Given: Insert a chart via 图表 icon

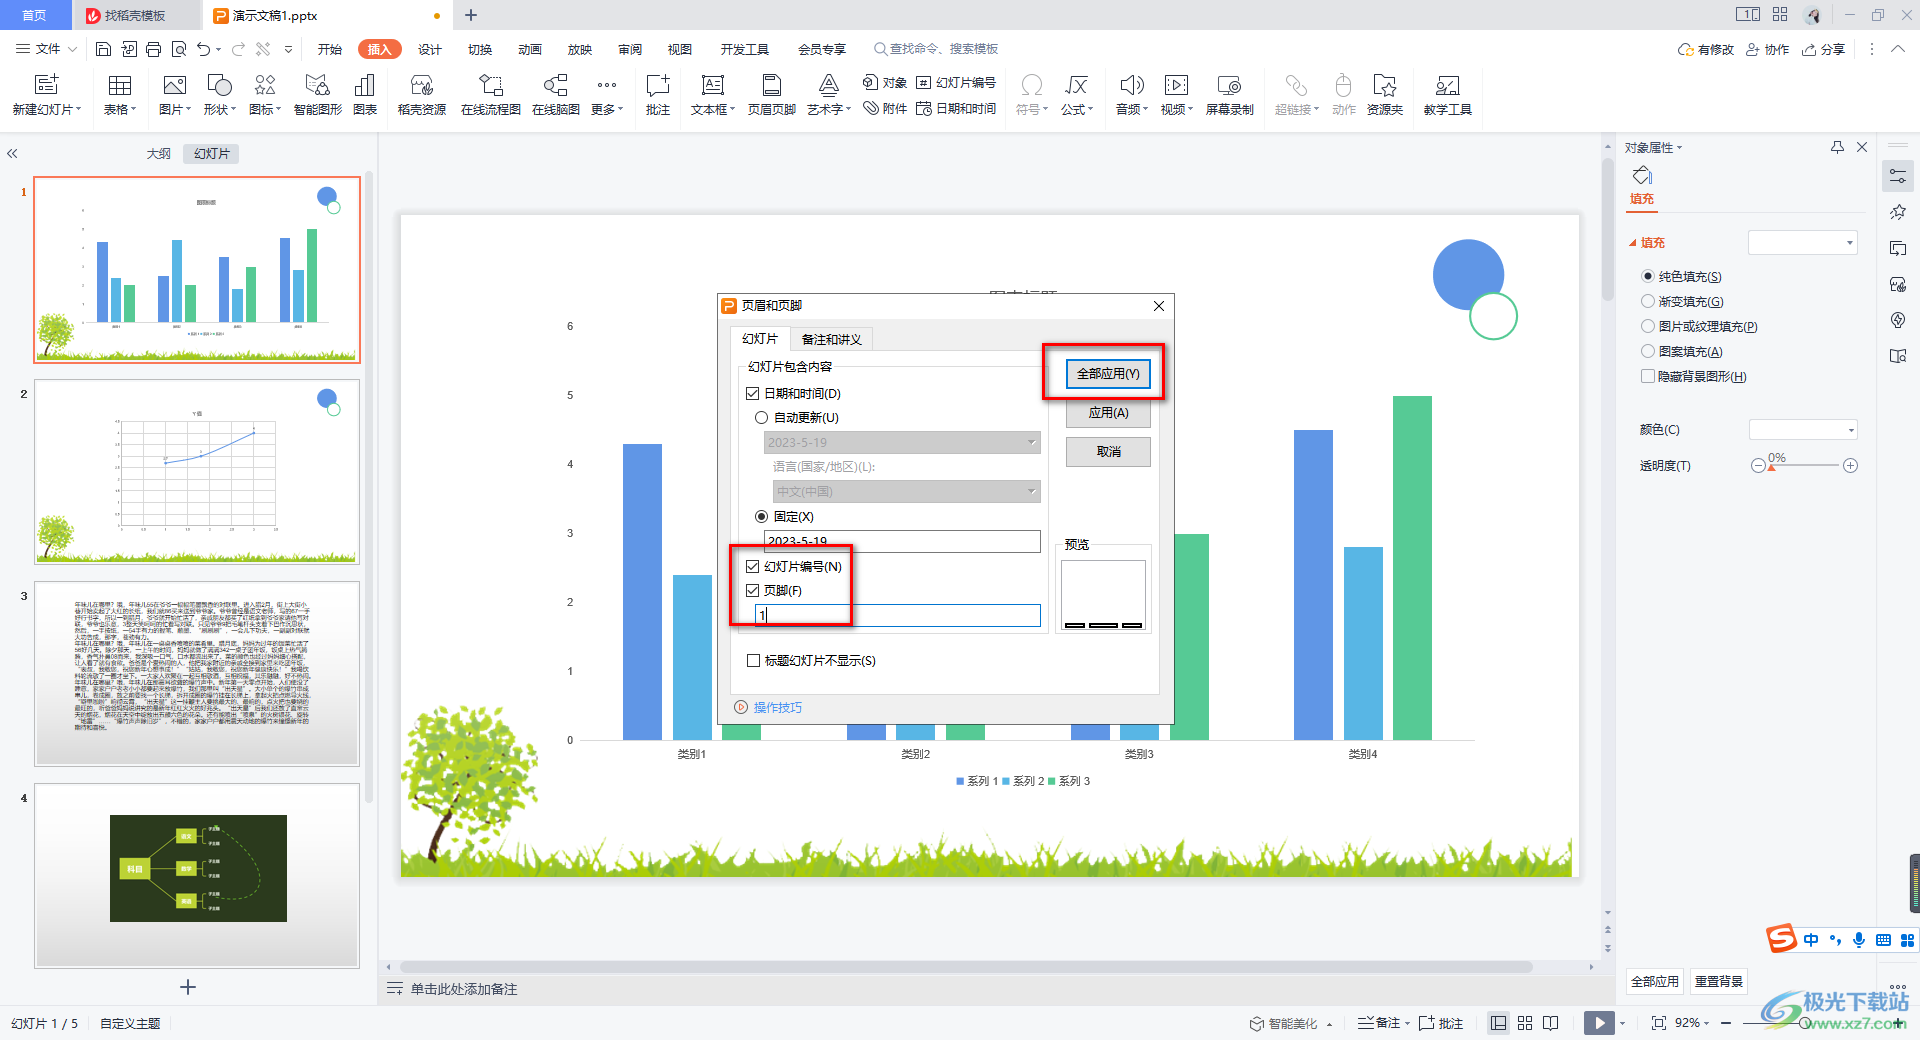Looking at the screenshot, I should tap(365, 95).
